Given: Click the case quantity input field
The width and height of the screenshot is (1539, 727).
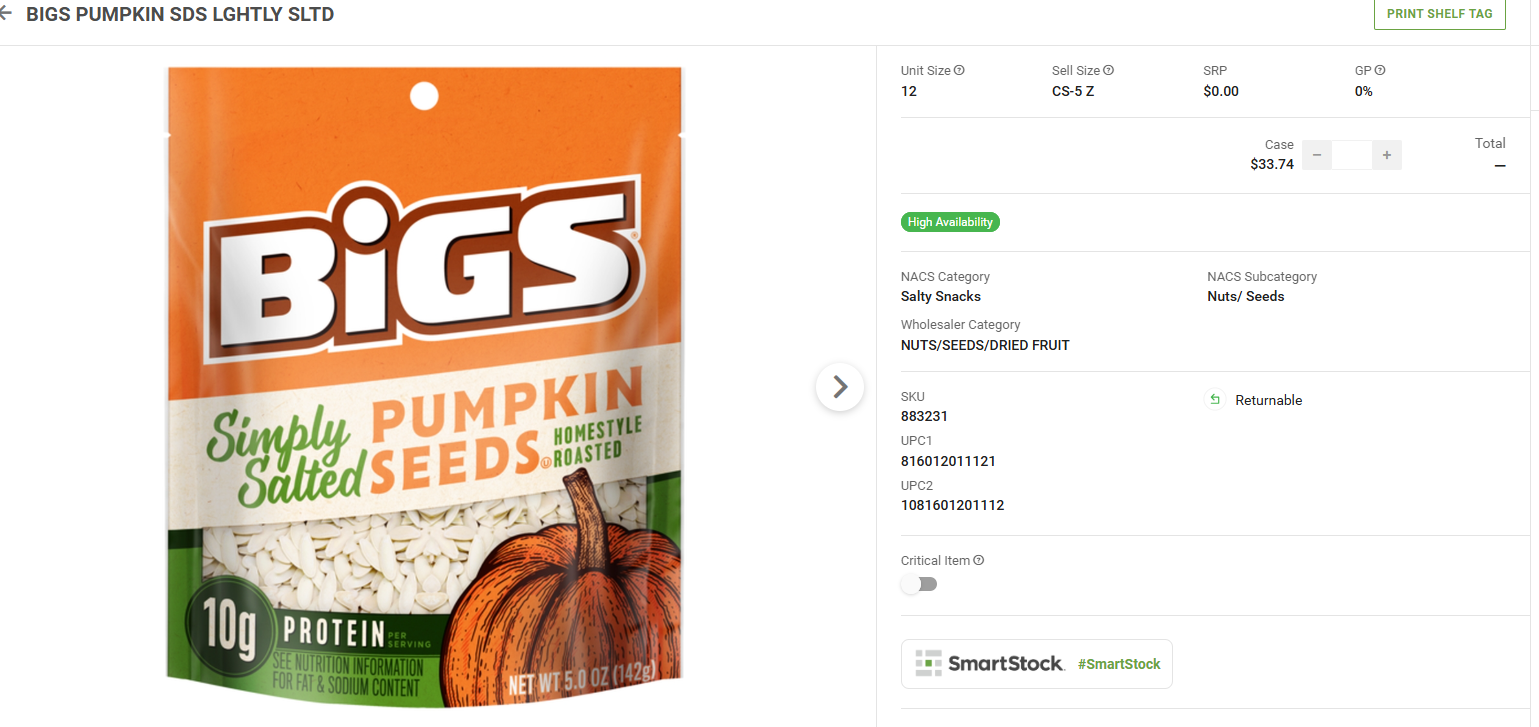Looking at the screenshot, I should (1352, 155).
